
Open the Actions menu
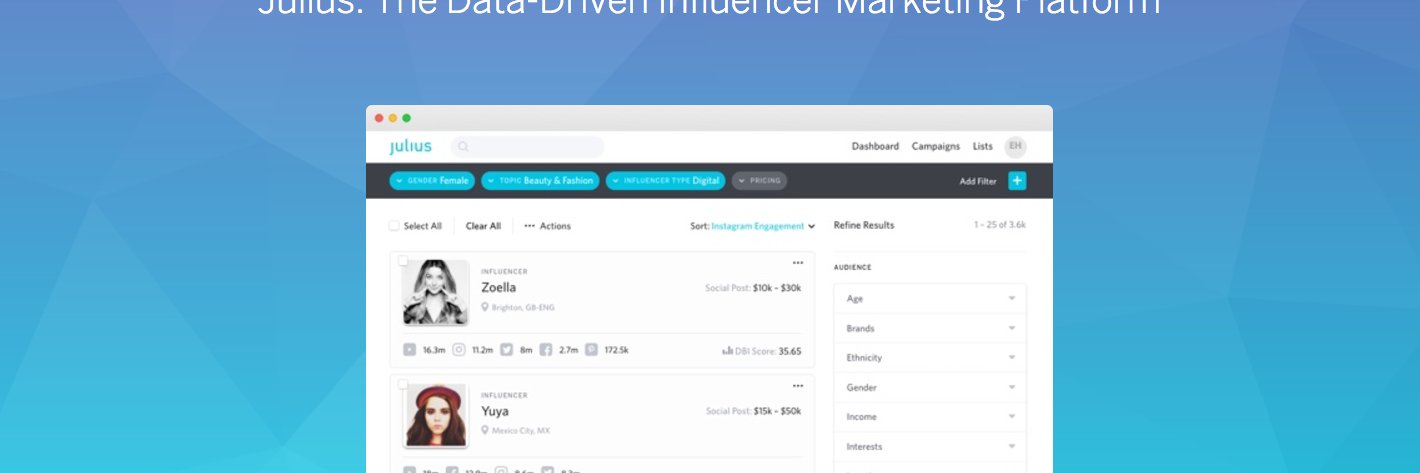point(547,226)
